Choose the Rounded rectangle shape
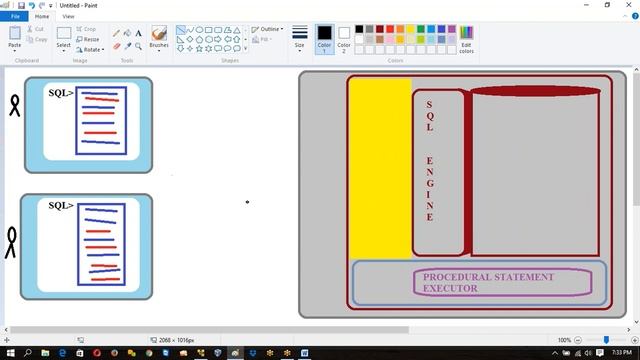The height and width of the screenshot is (360, 640). point(218,30)
